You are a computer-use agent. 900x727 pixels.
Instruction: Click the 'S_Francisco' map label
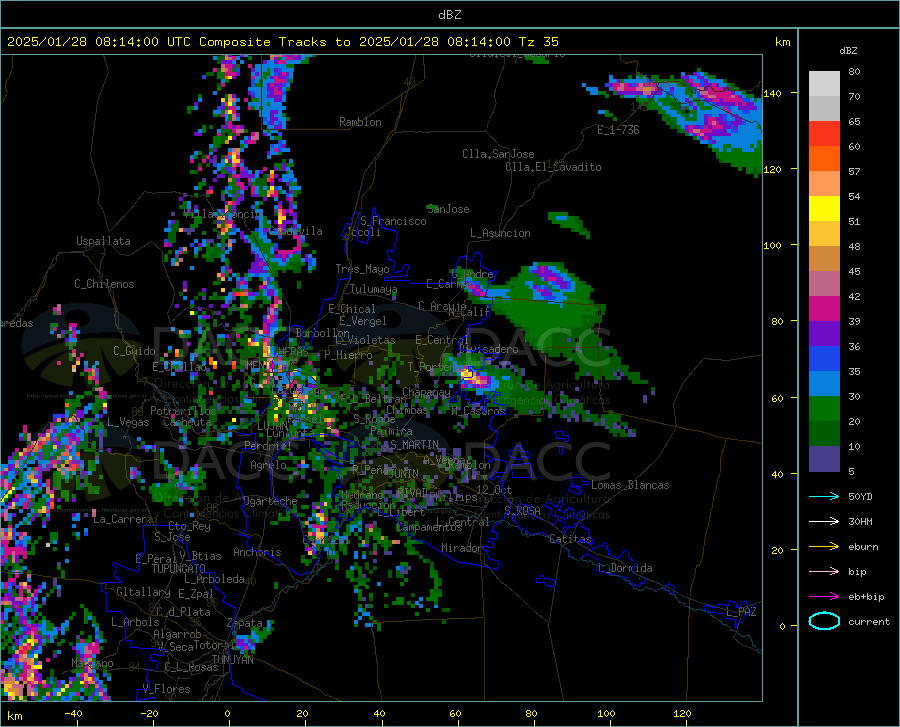393,221
